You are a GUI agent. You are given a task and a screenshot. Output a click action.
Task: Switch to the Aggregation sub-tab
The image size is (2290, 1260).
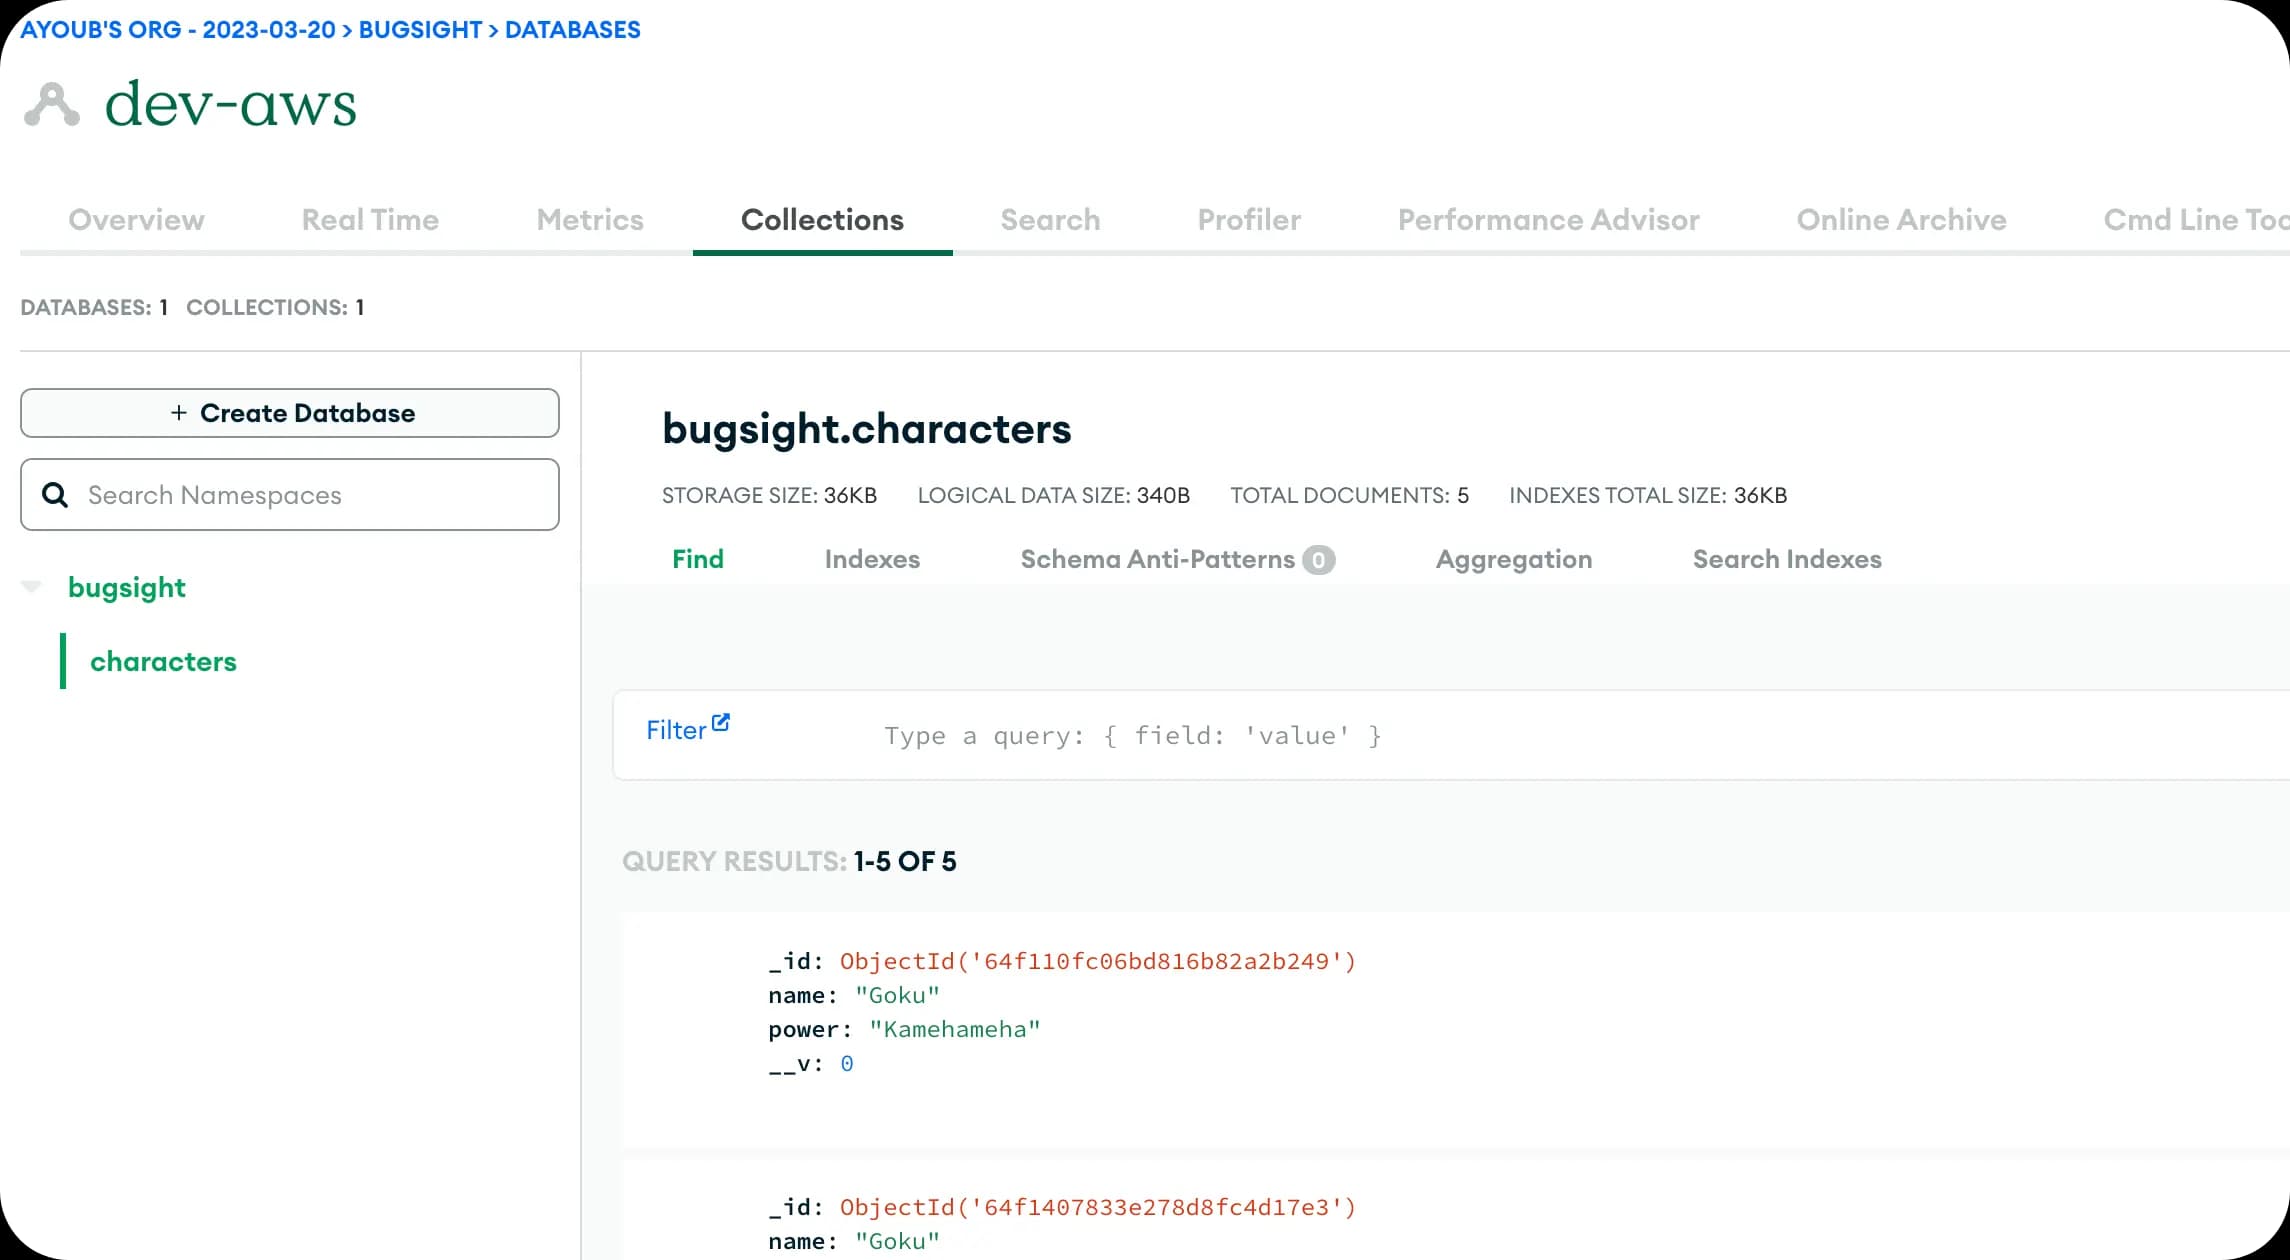click(x=1514, y=559)
